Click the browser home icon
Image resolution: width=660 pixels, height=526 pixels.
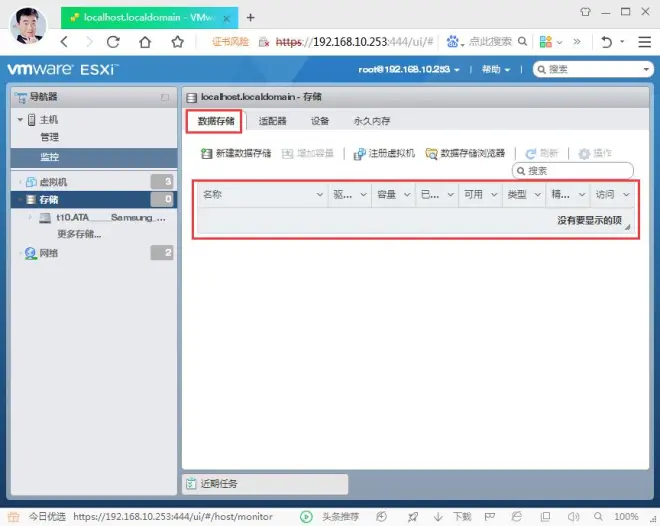pos(145,42)
